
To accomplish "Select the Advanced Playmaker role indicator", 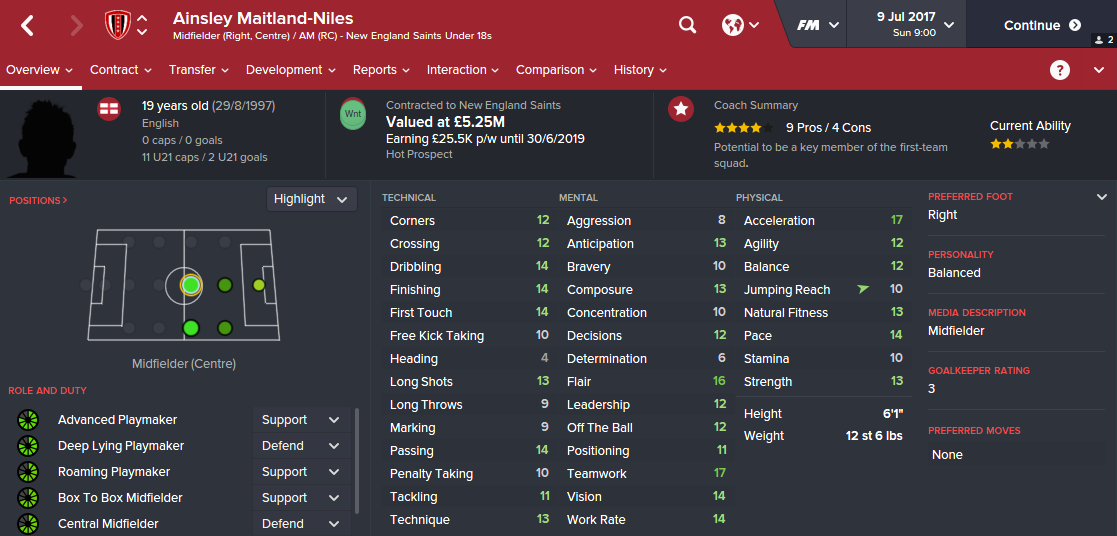I will click(x=27, y=420).
